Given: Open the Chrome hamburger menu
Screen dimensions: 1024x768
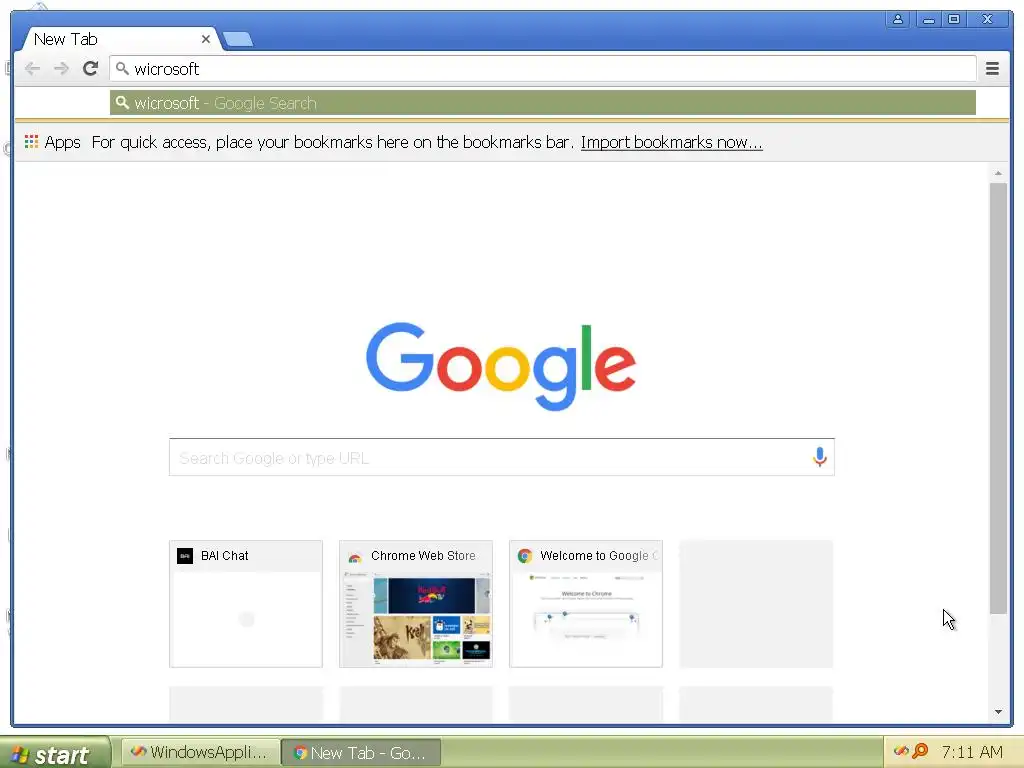Looking at the screenshot, I should click(992, 68).
